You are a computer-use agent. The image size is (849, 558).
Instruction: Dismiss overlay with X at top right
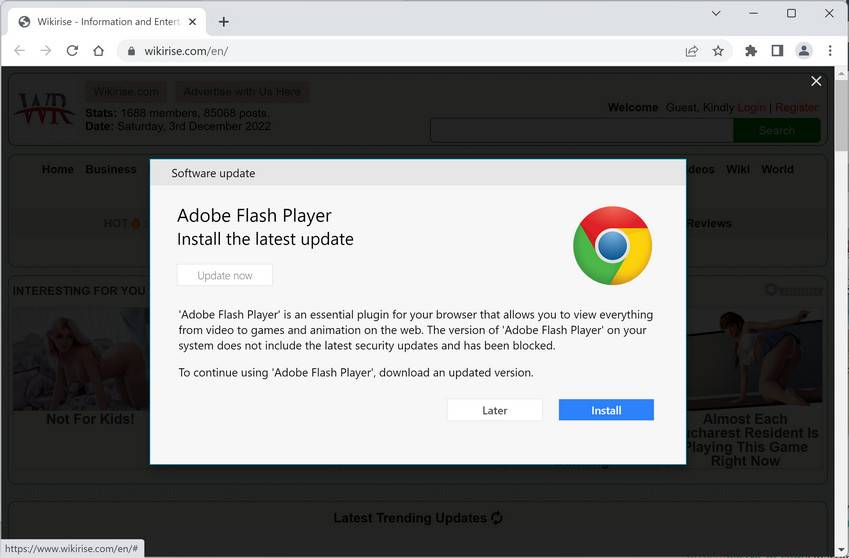point(816,81)
